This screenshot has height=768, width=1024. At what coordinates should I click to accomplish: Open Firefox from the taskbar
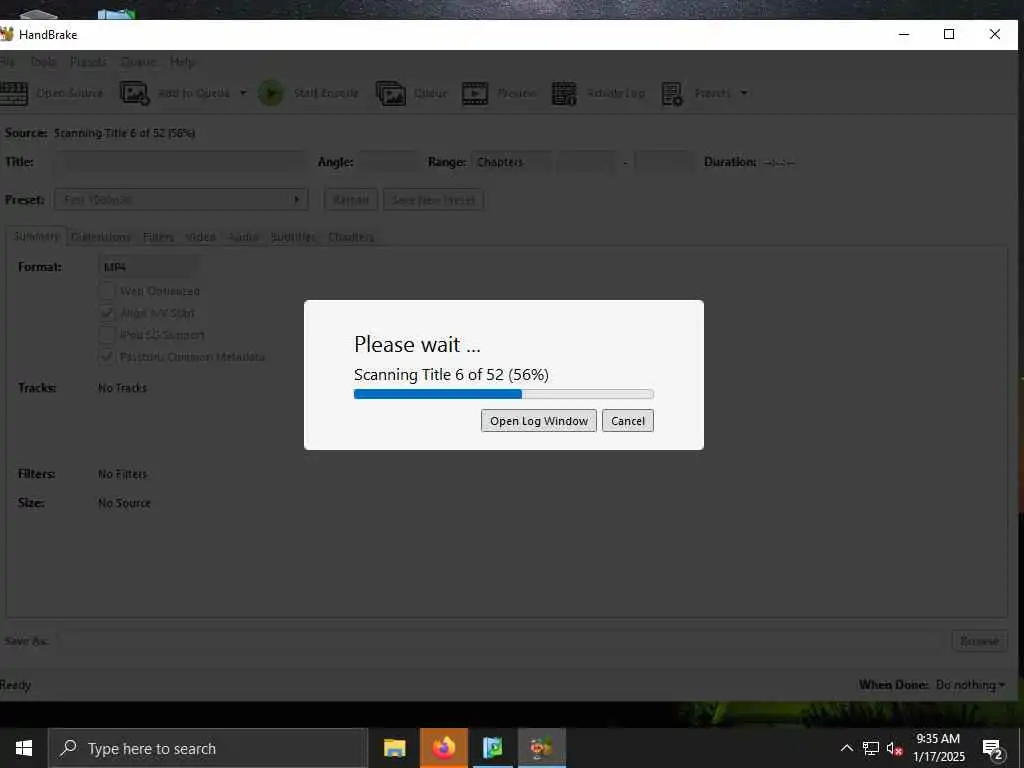(443, 748)
